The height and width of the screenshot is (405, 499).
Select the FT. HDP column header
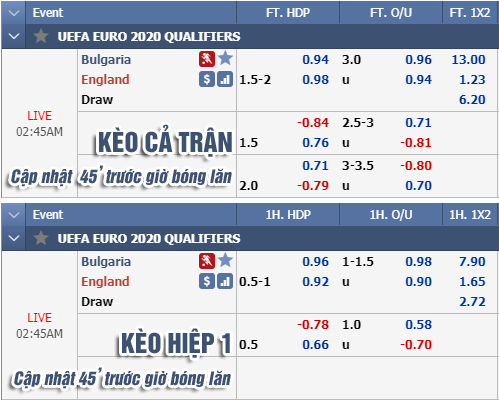[x=288, y=13]
